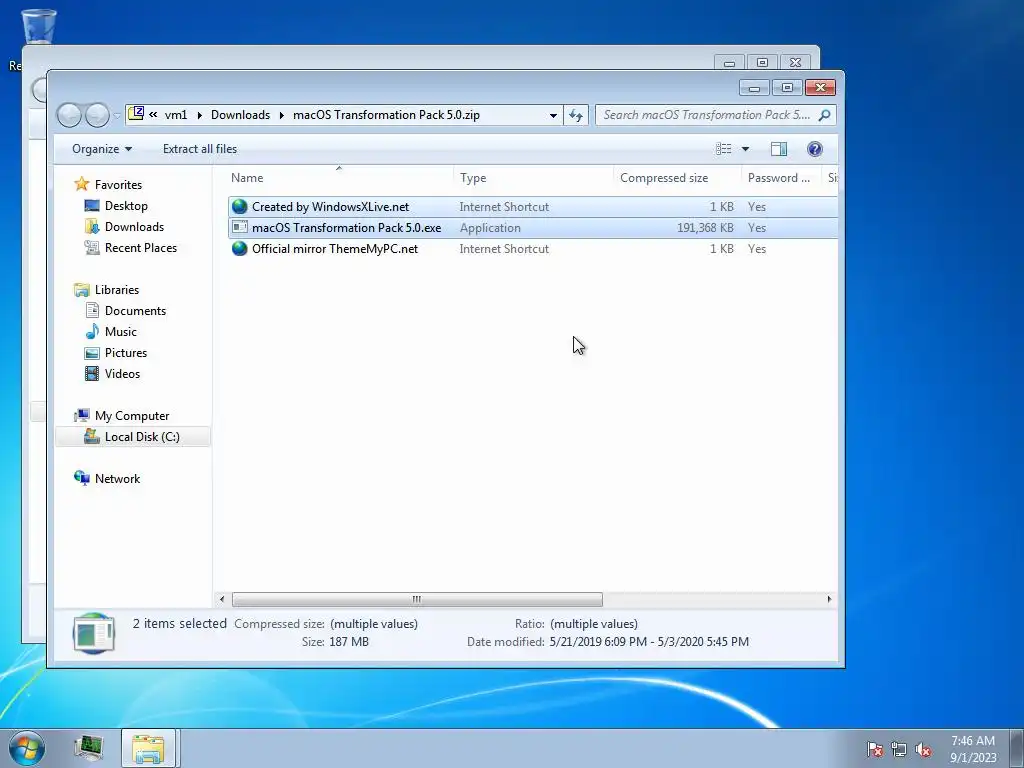Open Help via the question mark icon
Viewport: 1024px width, 768px height.
[814, 149]
